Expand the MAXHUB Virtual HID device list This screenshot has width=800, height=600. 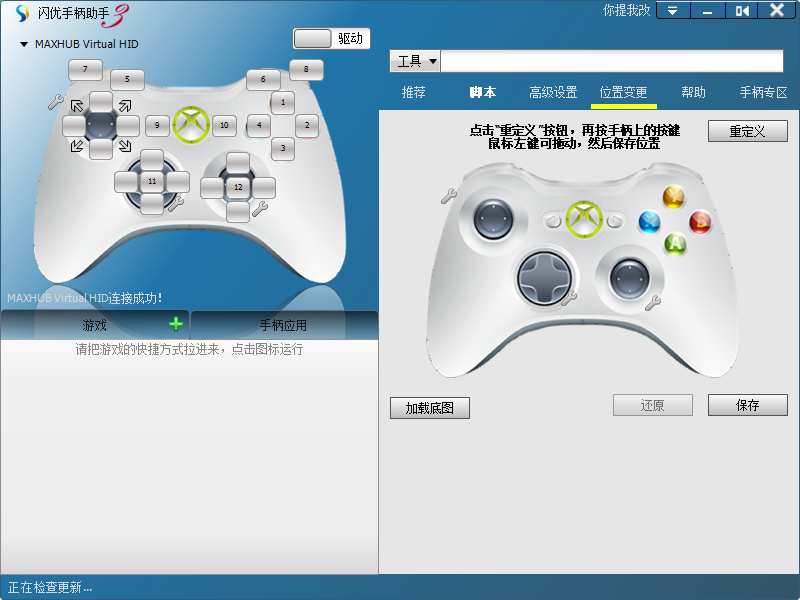pyautogui.click(x=23, y=44)
